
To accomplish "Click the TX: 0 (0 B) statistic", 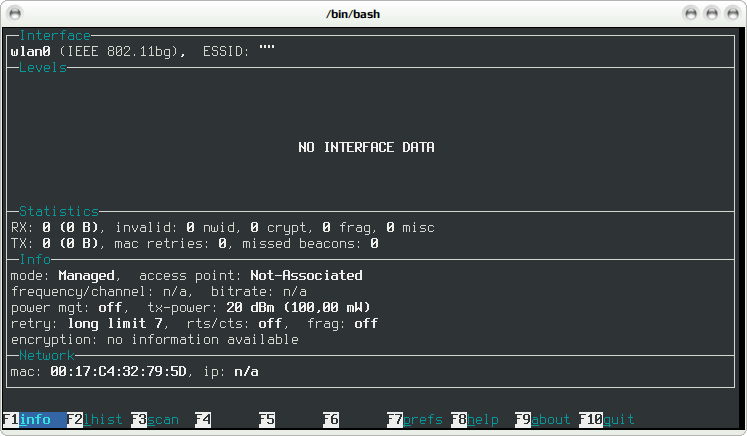I will [54, 243].
